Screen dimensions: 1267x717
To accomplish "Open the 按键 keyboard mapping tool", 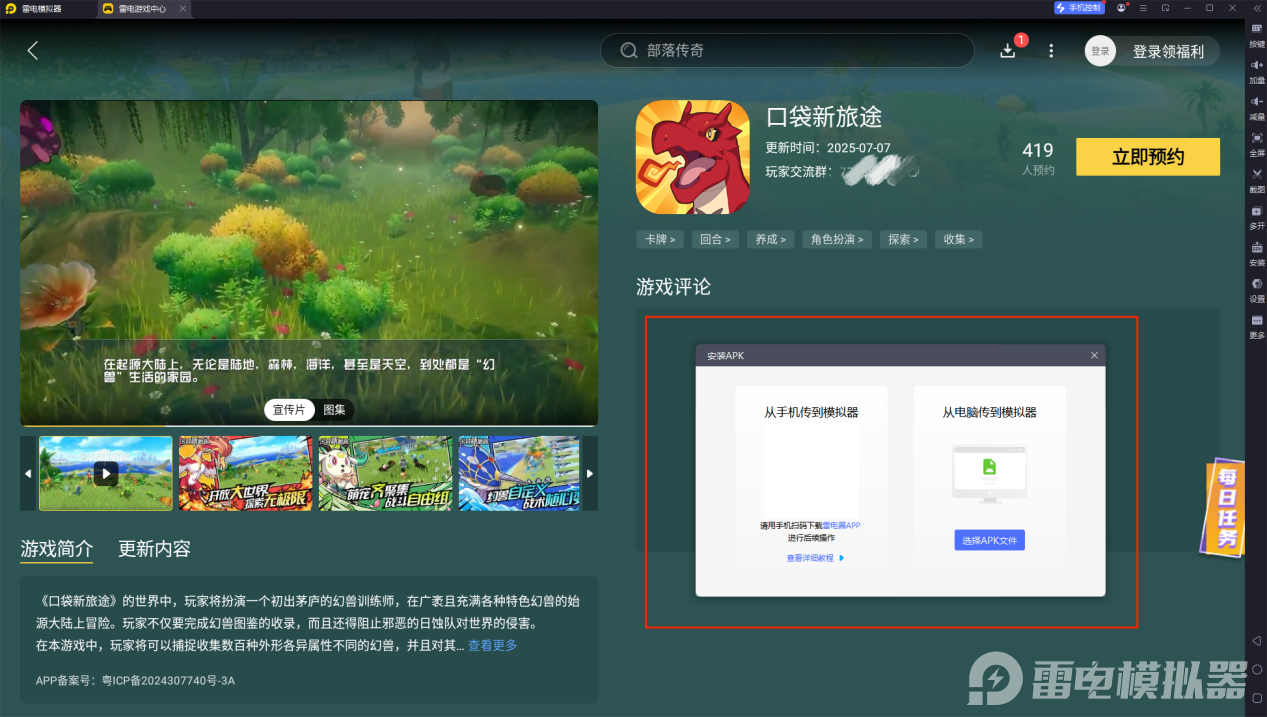I will [x=1257, y=34].
